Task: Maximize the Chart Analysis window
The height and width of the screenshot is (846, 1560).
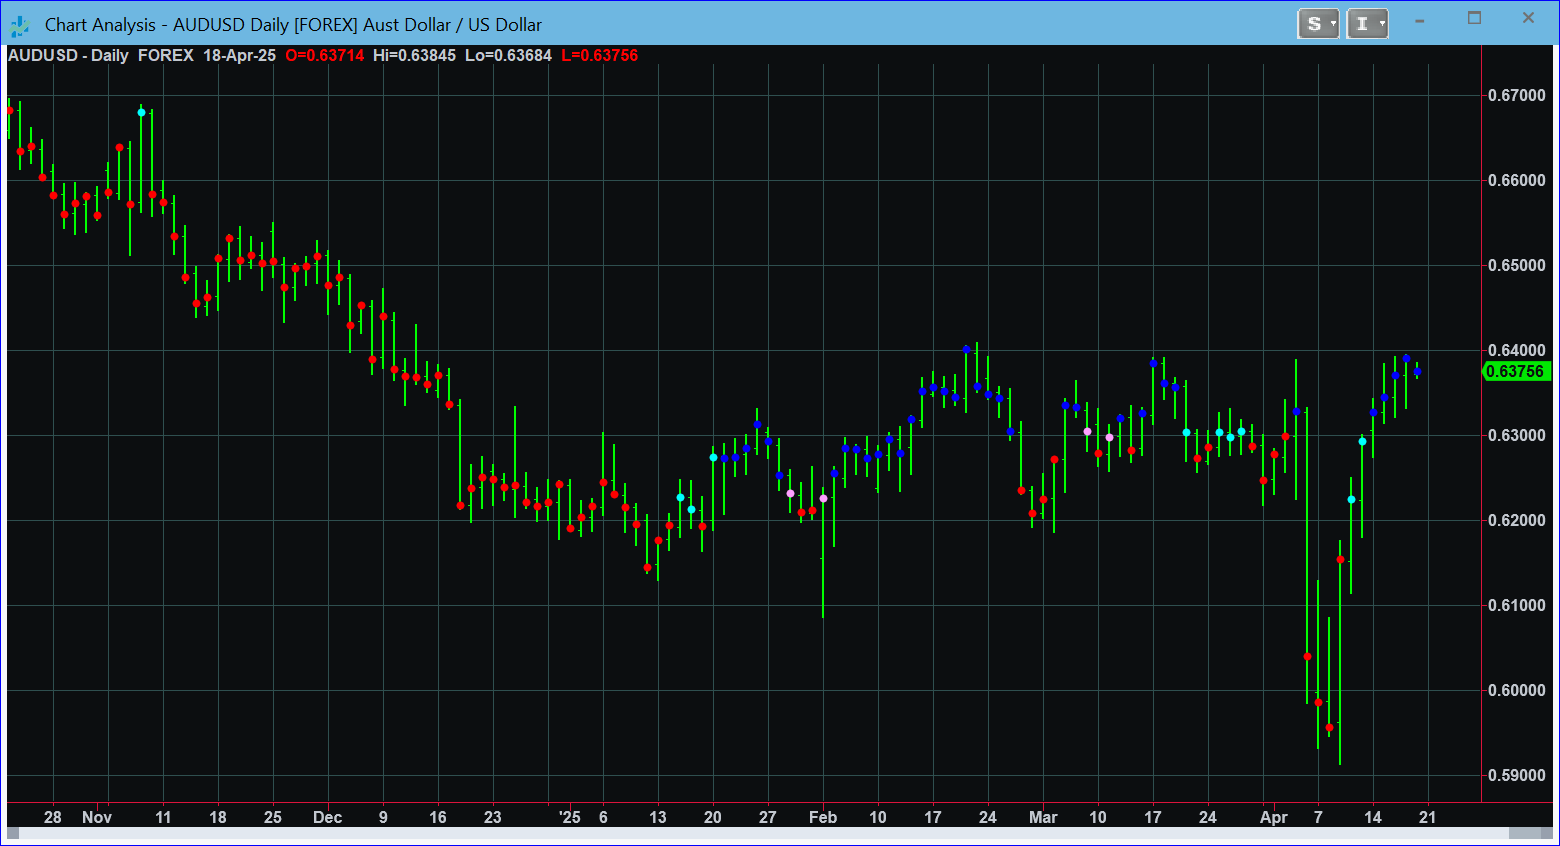Action: click(1474, 18)
